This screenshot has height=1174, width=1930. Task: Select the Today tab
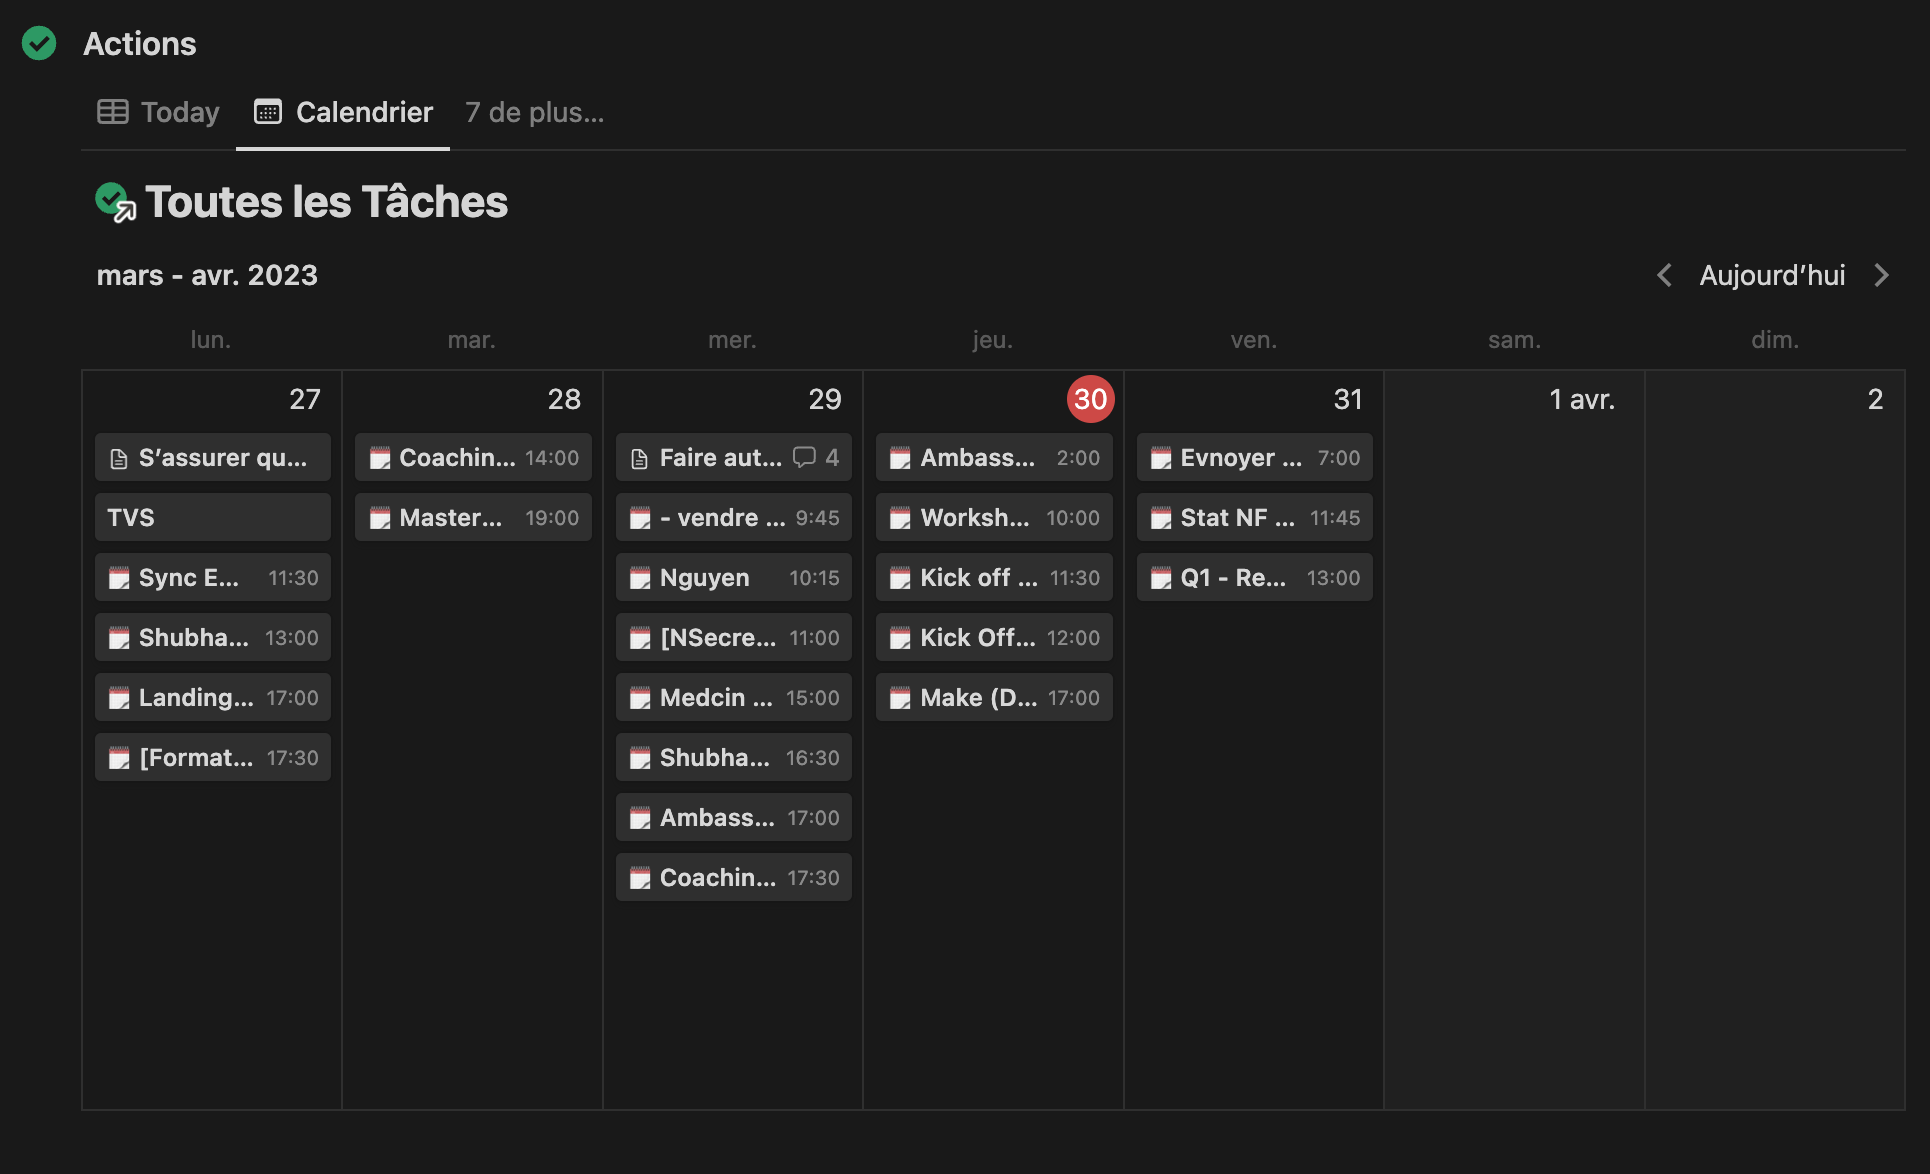click(x=159, y=112)
